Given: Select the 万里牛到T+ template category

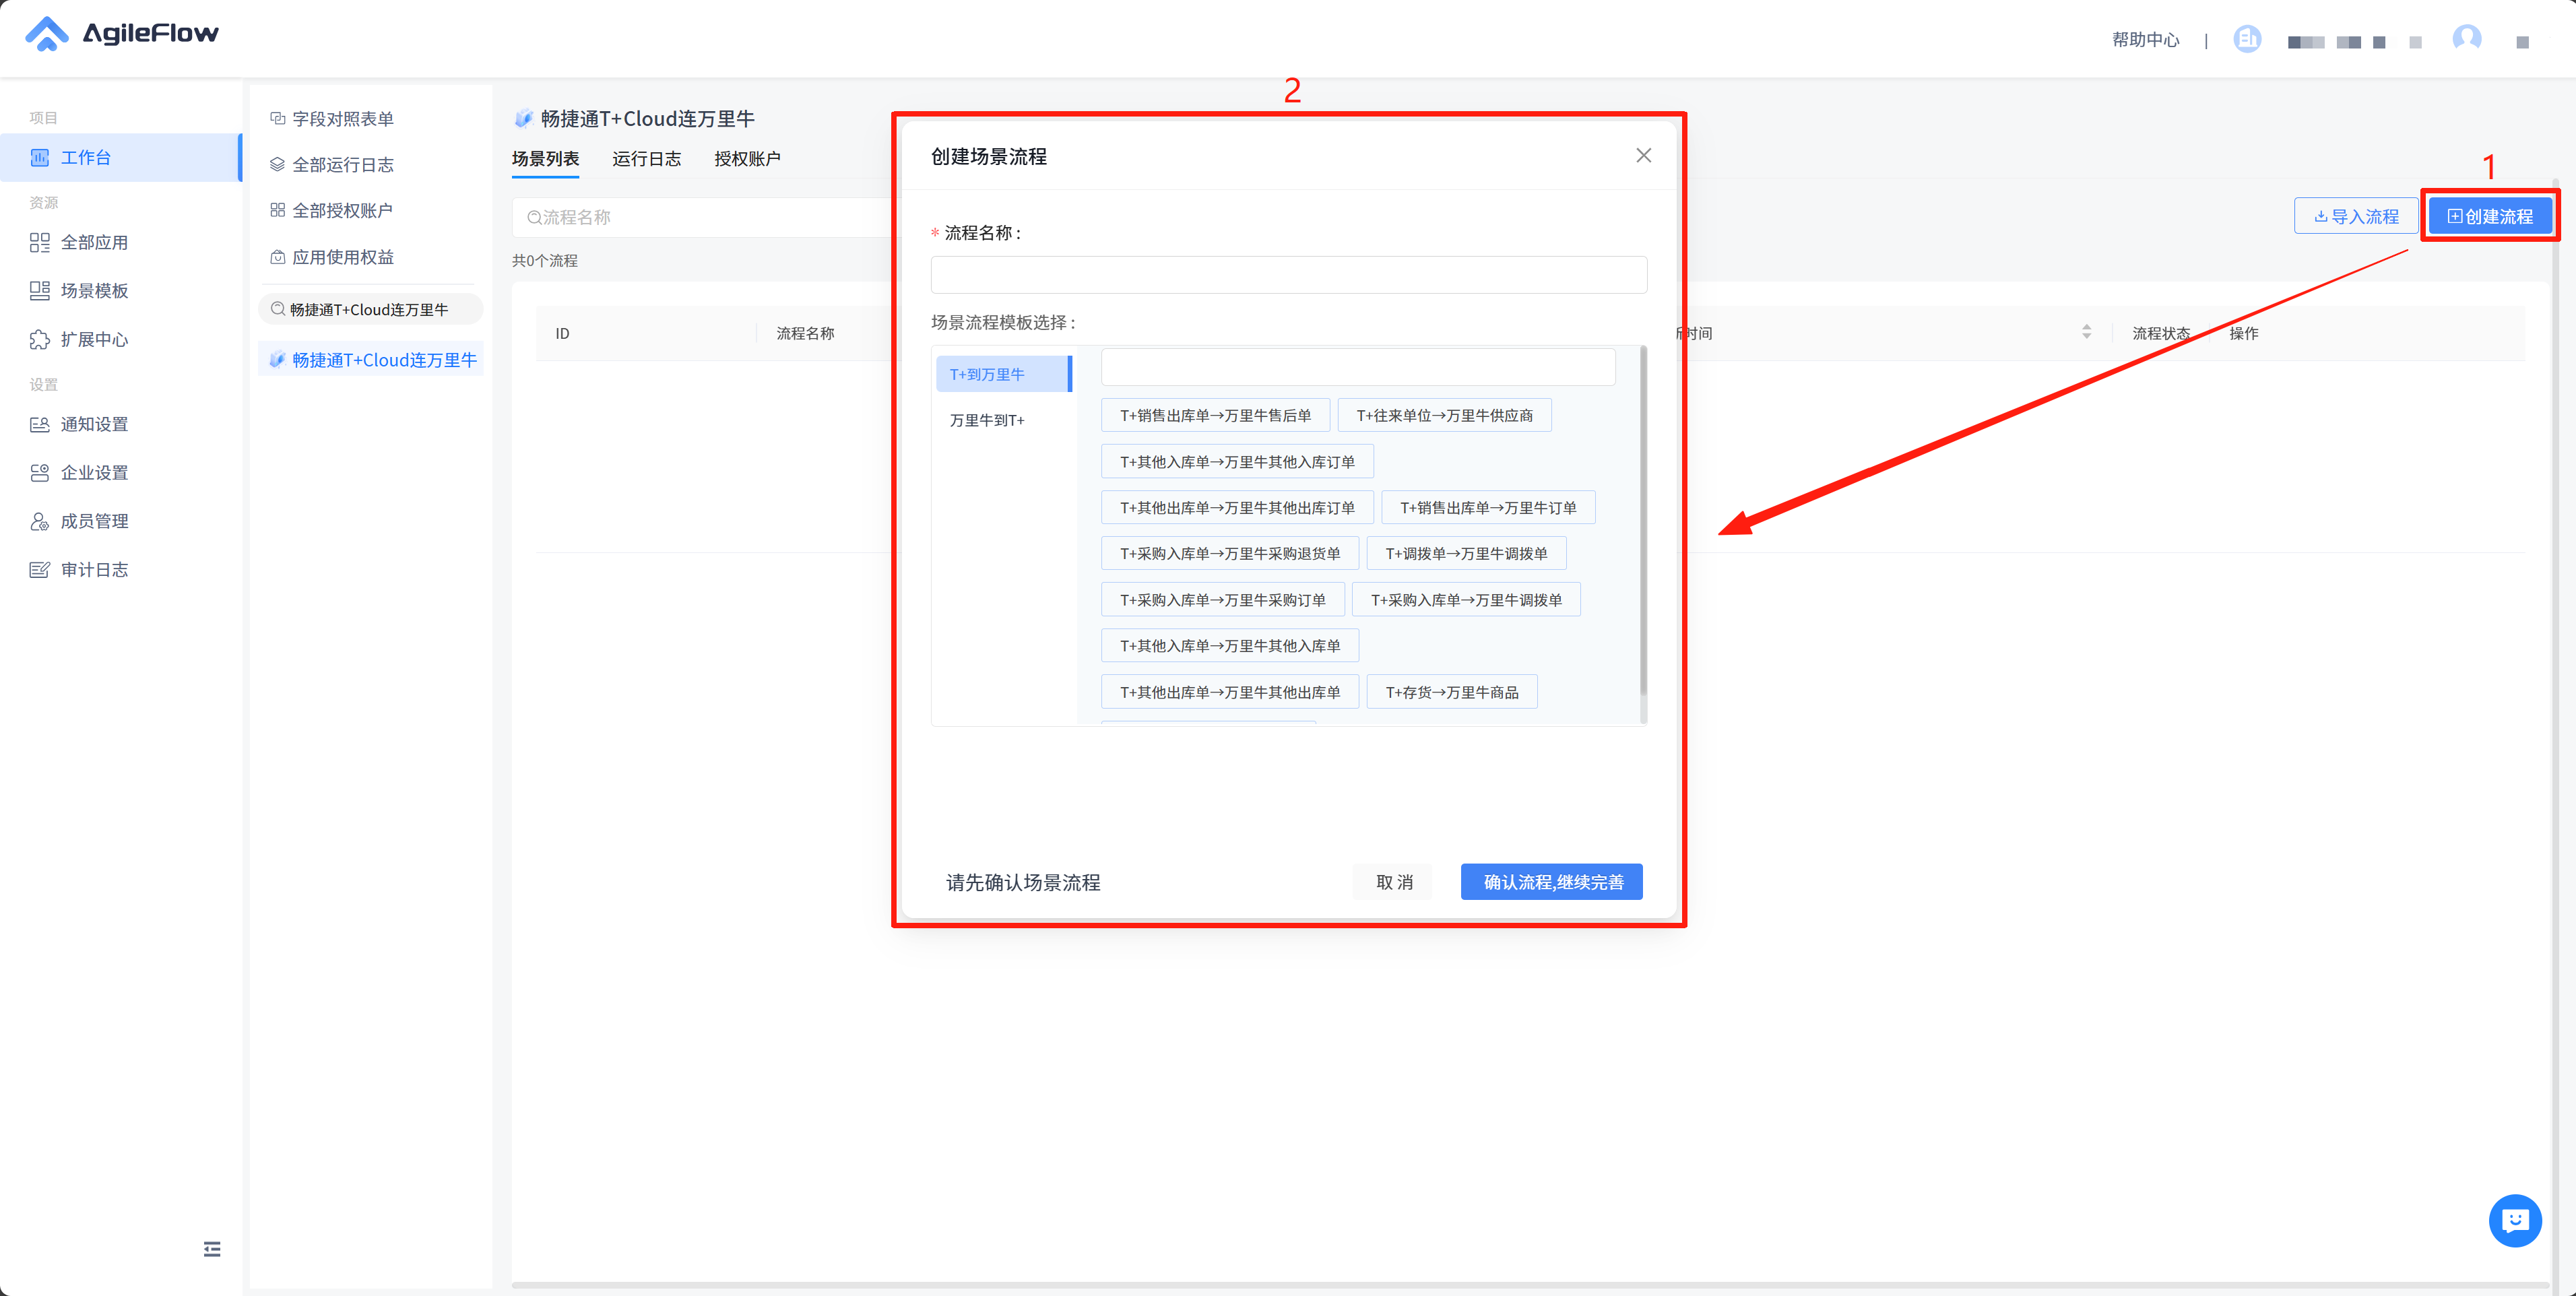Looking at the screenshot, I should 987,420.
